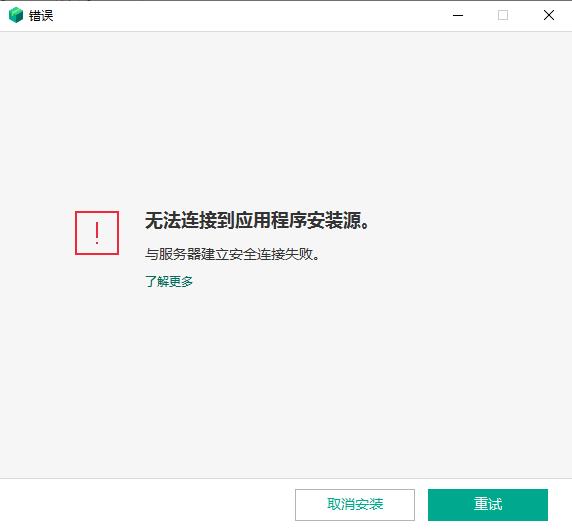Click the red exclamation error icon
This screenshot has width=572, height=531.
[x=97, y=233]
